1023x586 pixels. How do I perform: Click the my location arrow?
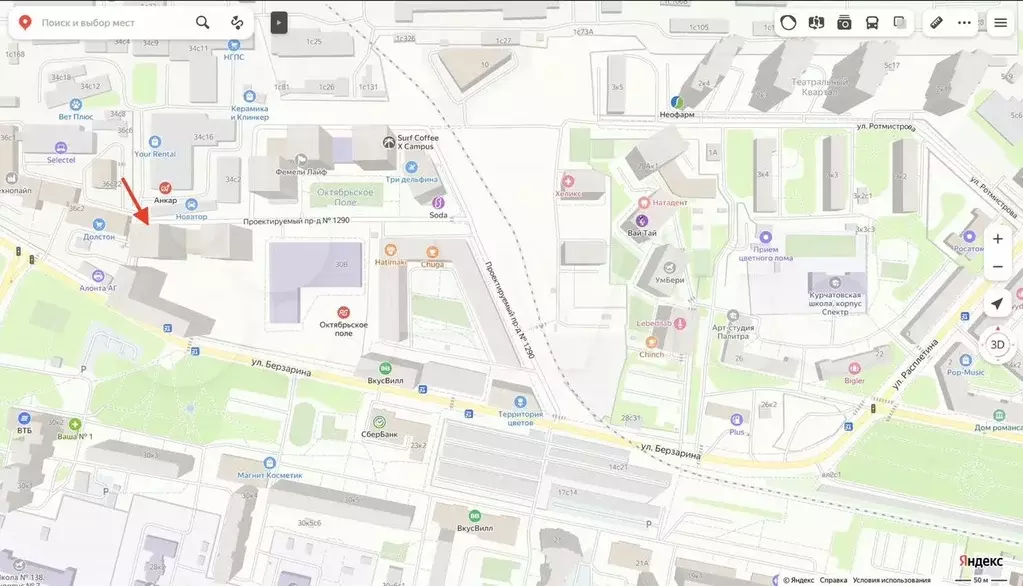[997, 303]
